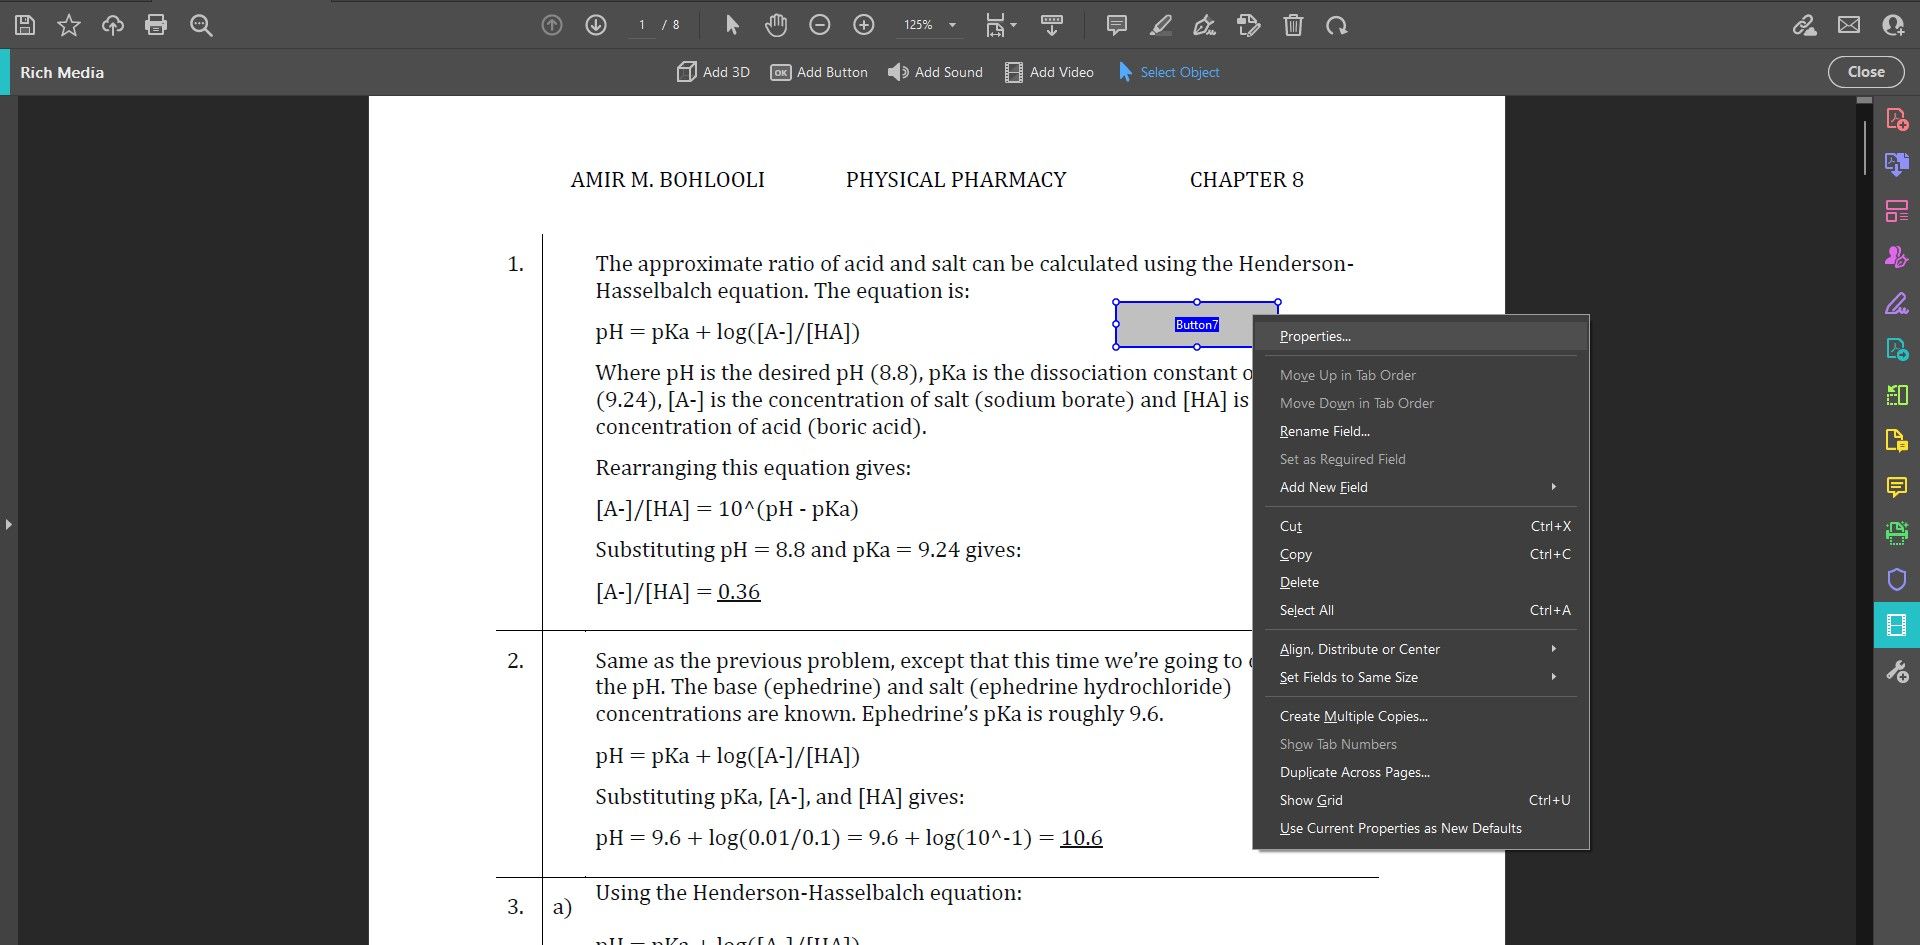This screenshot has height=945, width=1920.
Task: Click the Add Sound tool
Action: (x=935, y=72)
